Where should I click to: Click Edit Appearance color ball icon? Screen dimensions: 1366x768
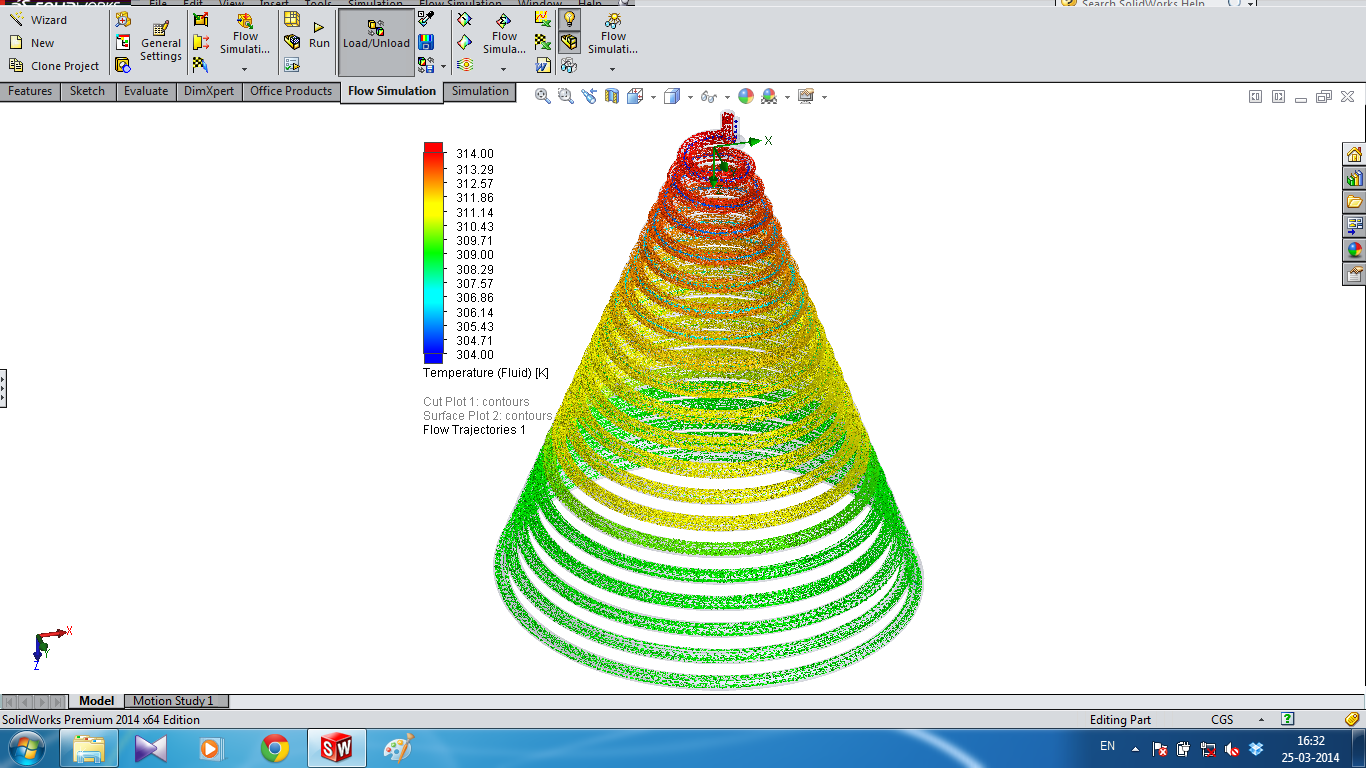(746, 96)
